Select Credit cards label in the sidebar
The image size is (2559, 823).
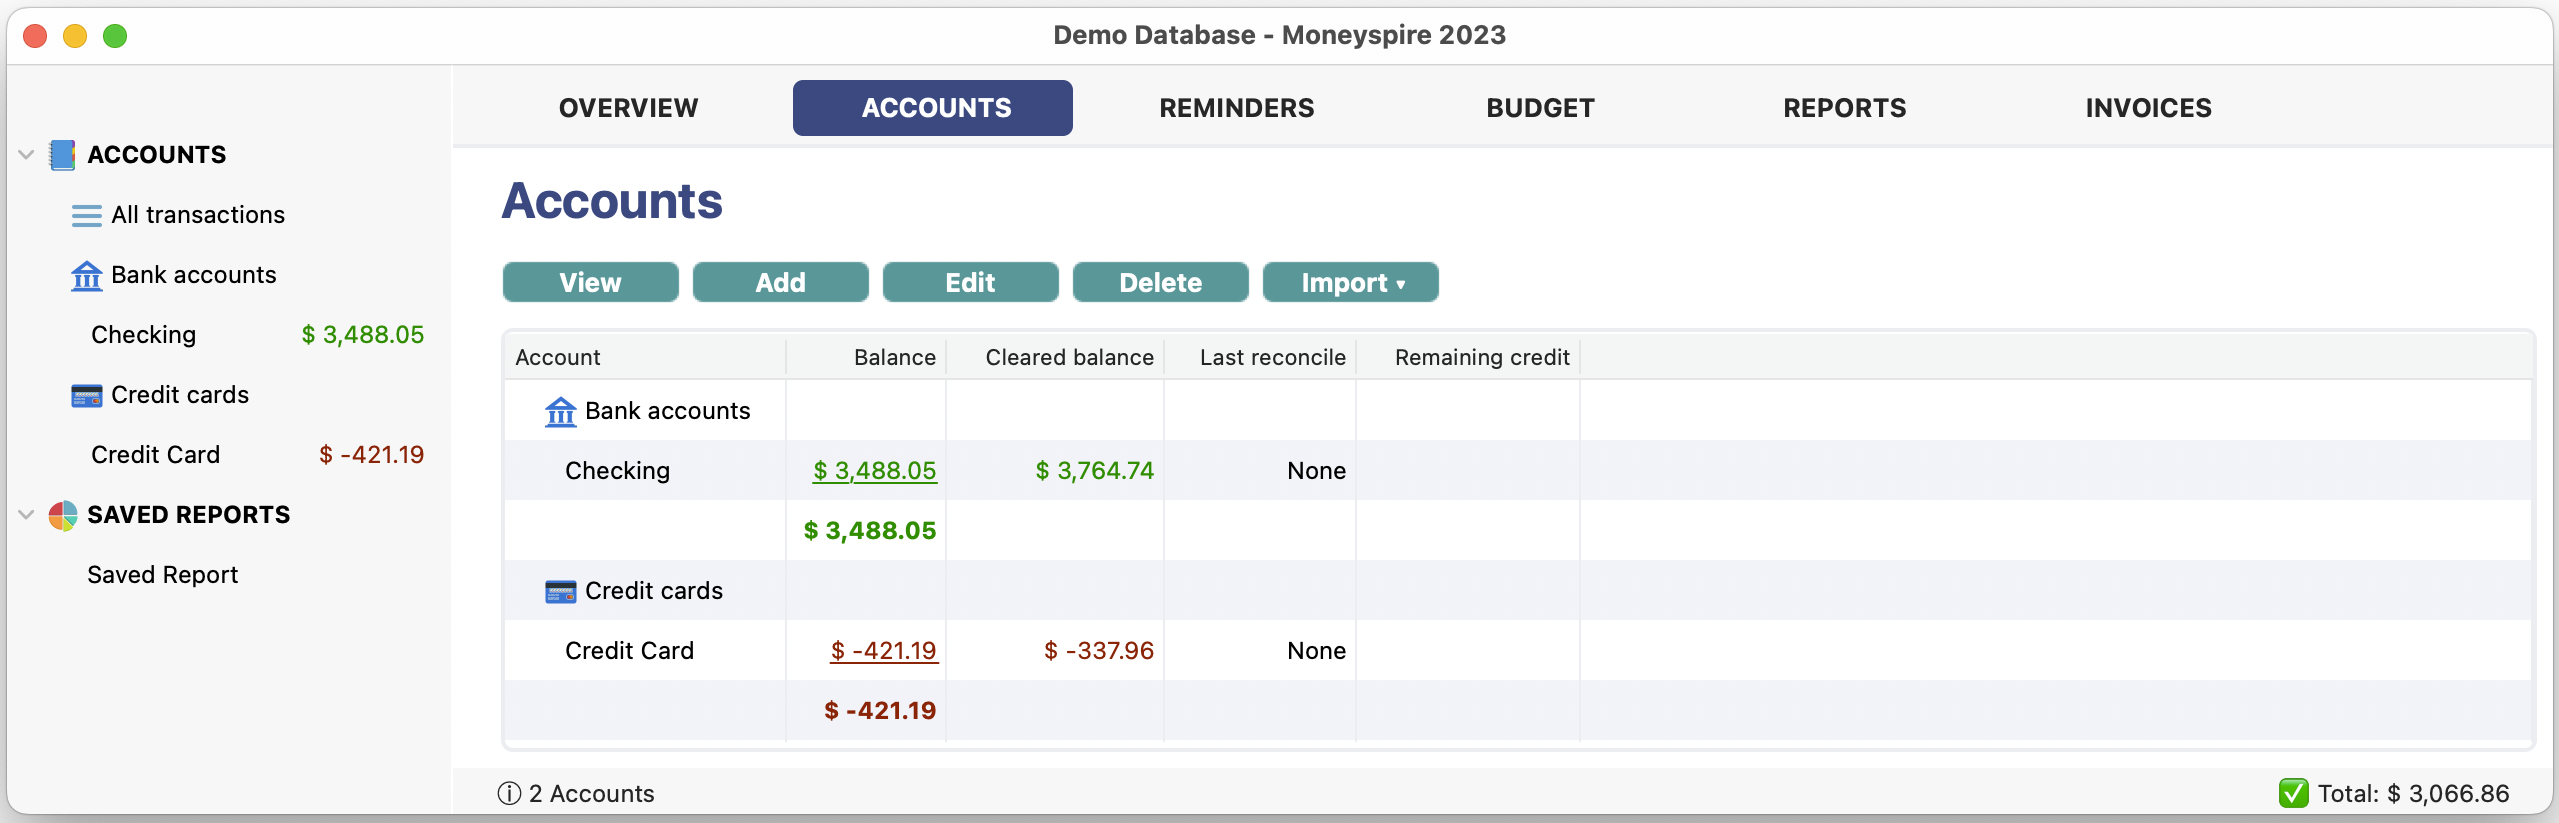pos(180,395)
